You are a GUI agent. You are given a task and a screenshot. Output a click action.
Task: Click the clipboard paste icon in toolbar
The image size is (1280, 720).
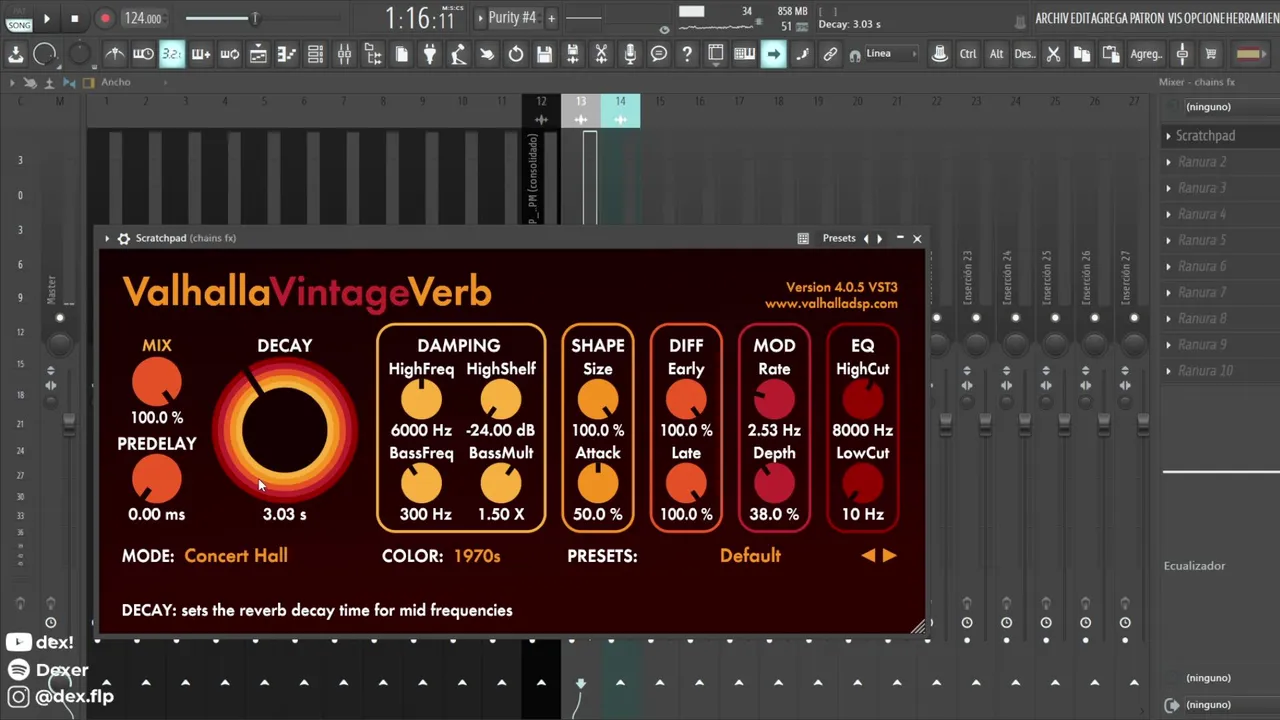1110,54
